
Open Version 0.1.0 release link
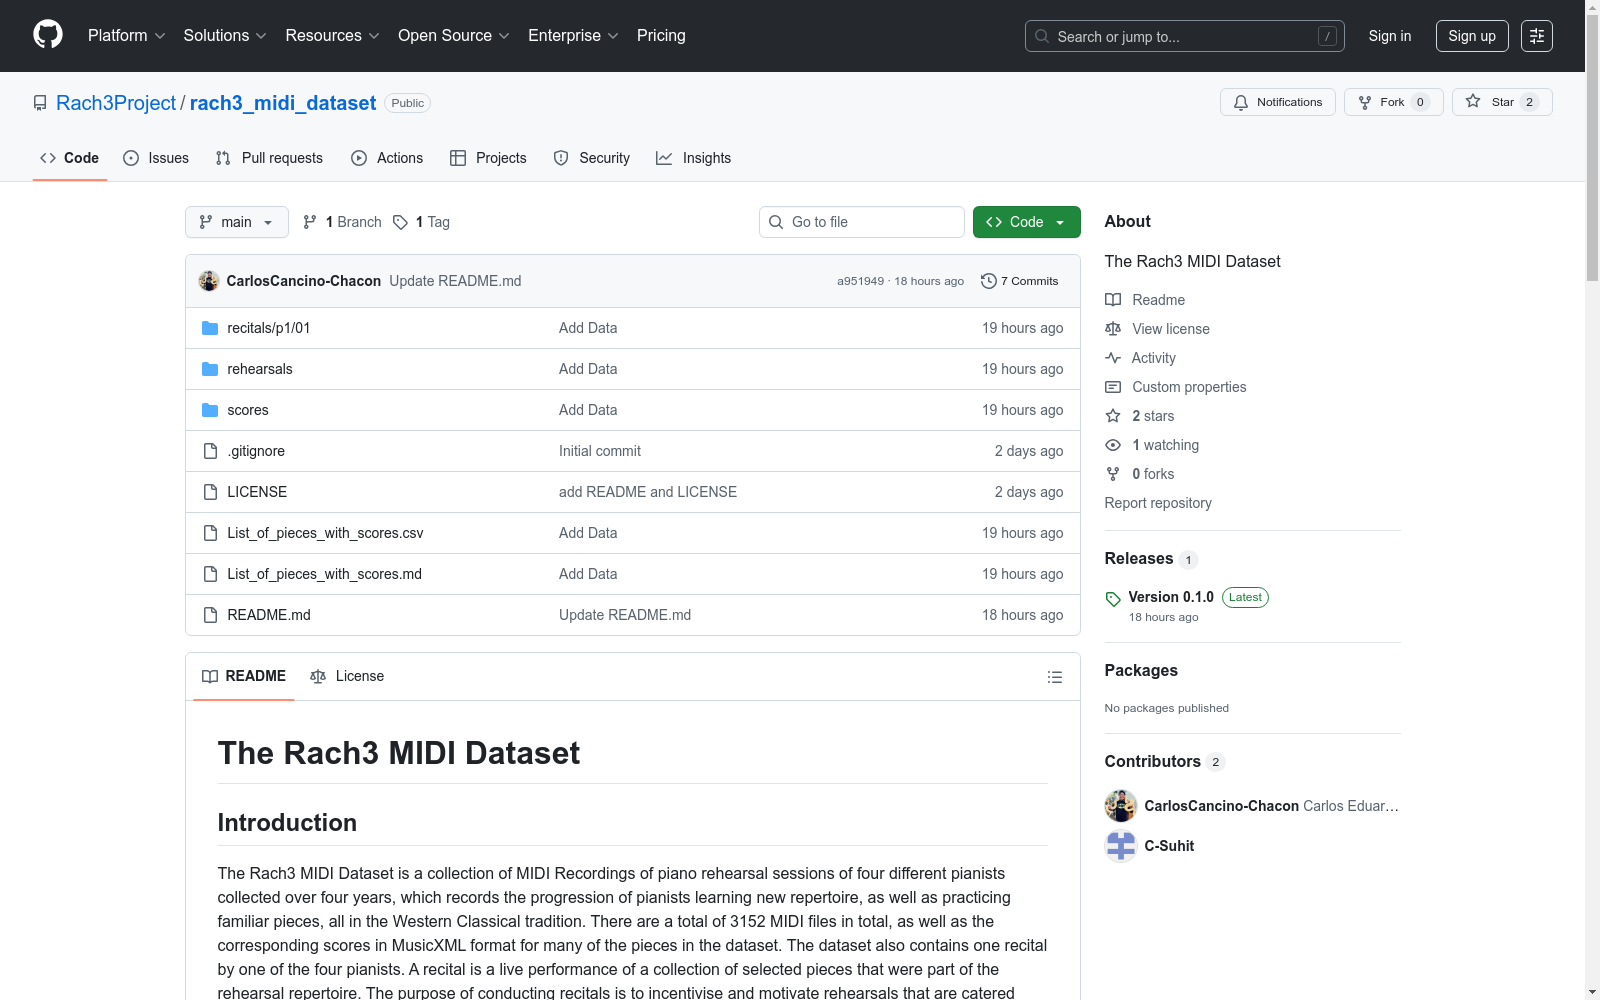[1171, 597]
